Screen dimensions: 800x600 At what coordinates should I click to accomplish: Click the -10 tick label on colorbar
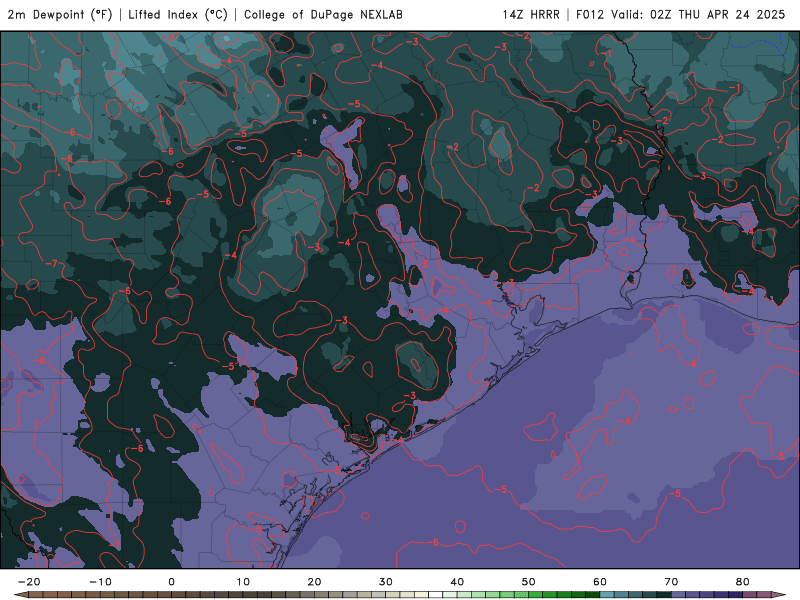coord(100,582)
